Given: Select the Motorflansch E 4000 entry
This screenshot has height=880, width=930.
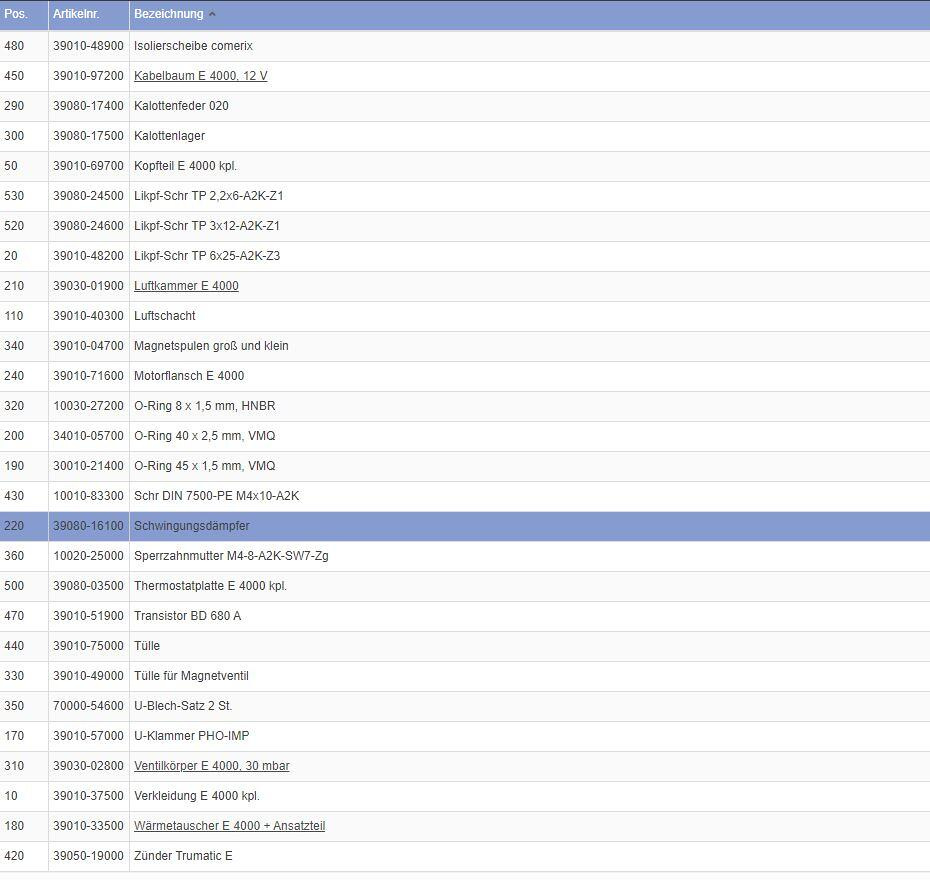Looking at the screenshot, I should pyautogui.click(x=188, y=376).
